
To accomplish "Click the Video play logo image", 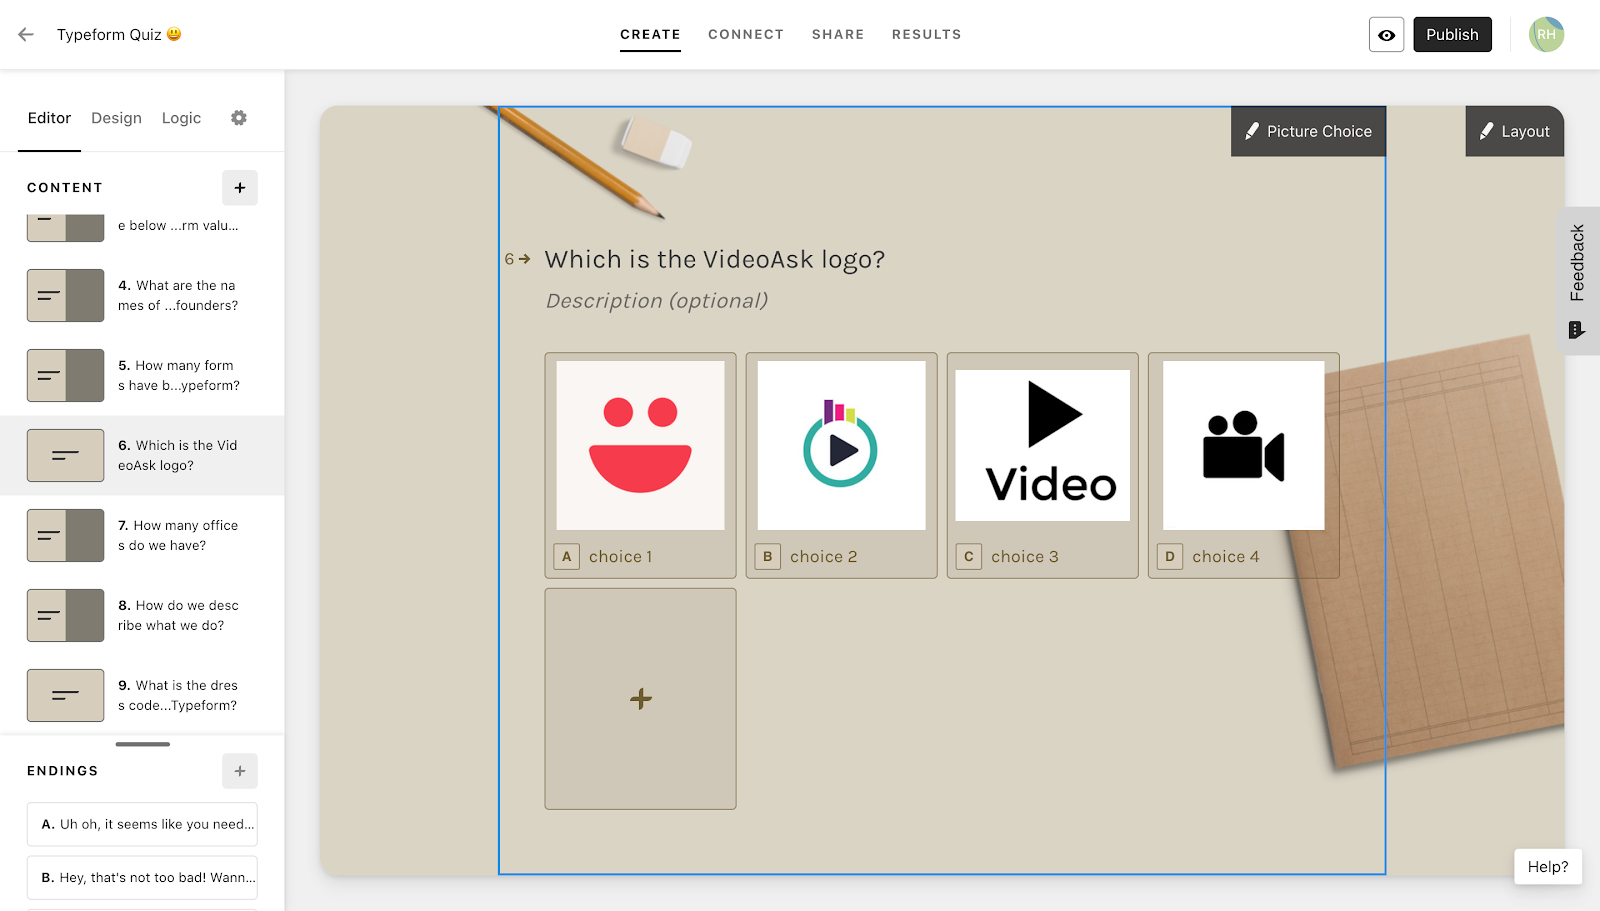I will coord(1043,445).
